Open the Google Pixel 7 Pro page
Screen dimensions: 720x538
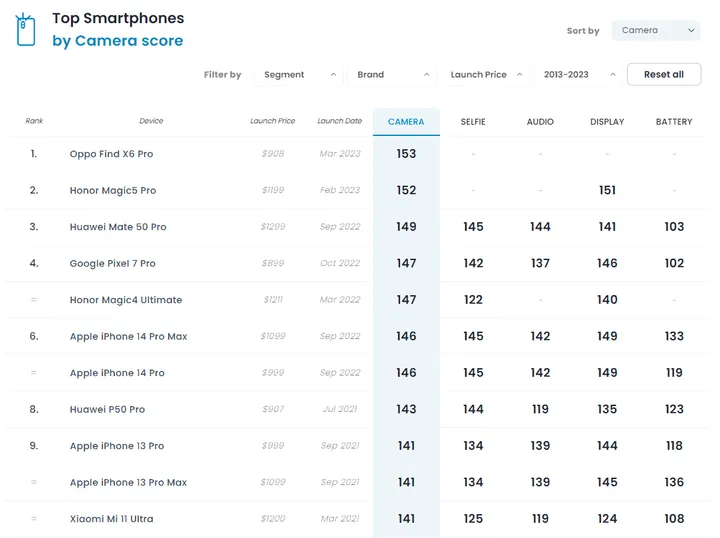pos(113,264)
